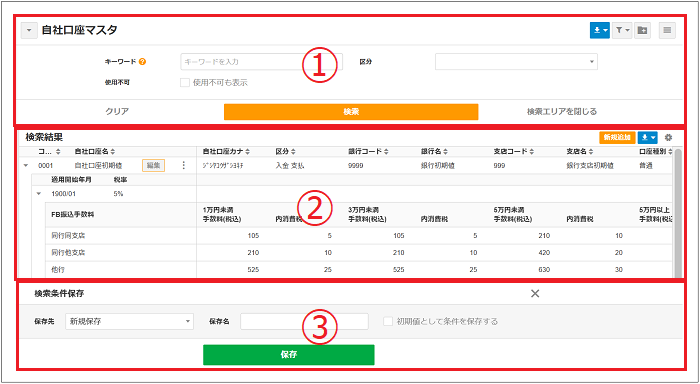Click the 普通 account type cell
Viewport: 700px width, 384px height.
click(646, 166)
